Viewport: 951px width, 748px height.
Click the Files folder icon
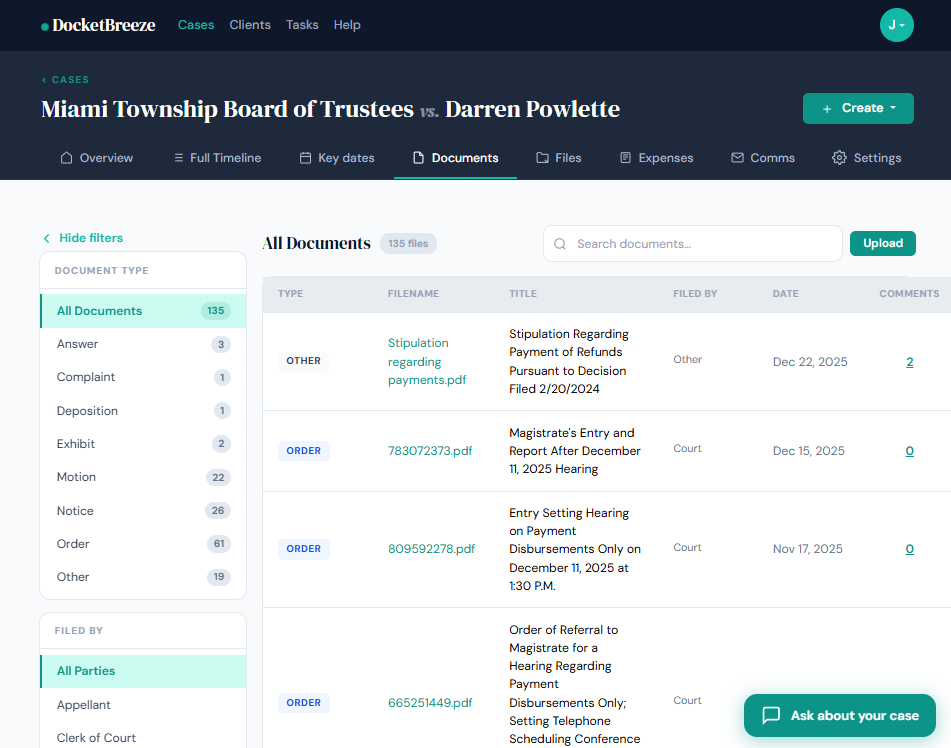(x=542, y=158)
